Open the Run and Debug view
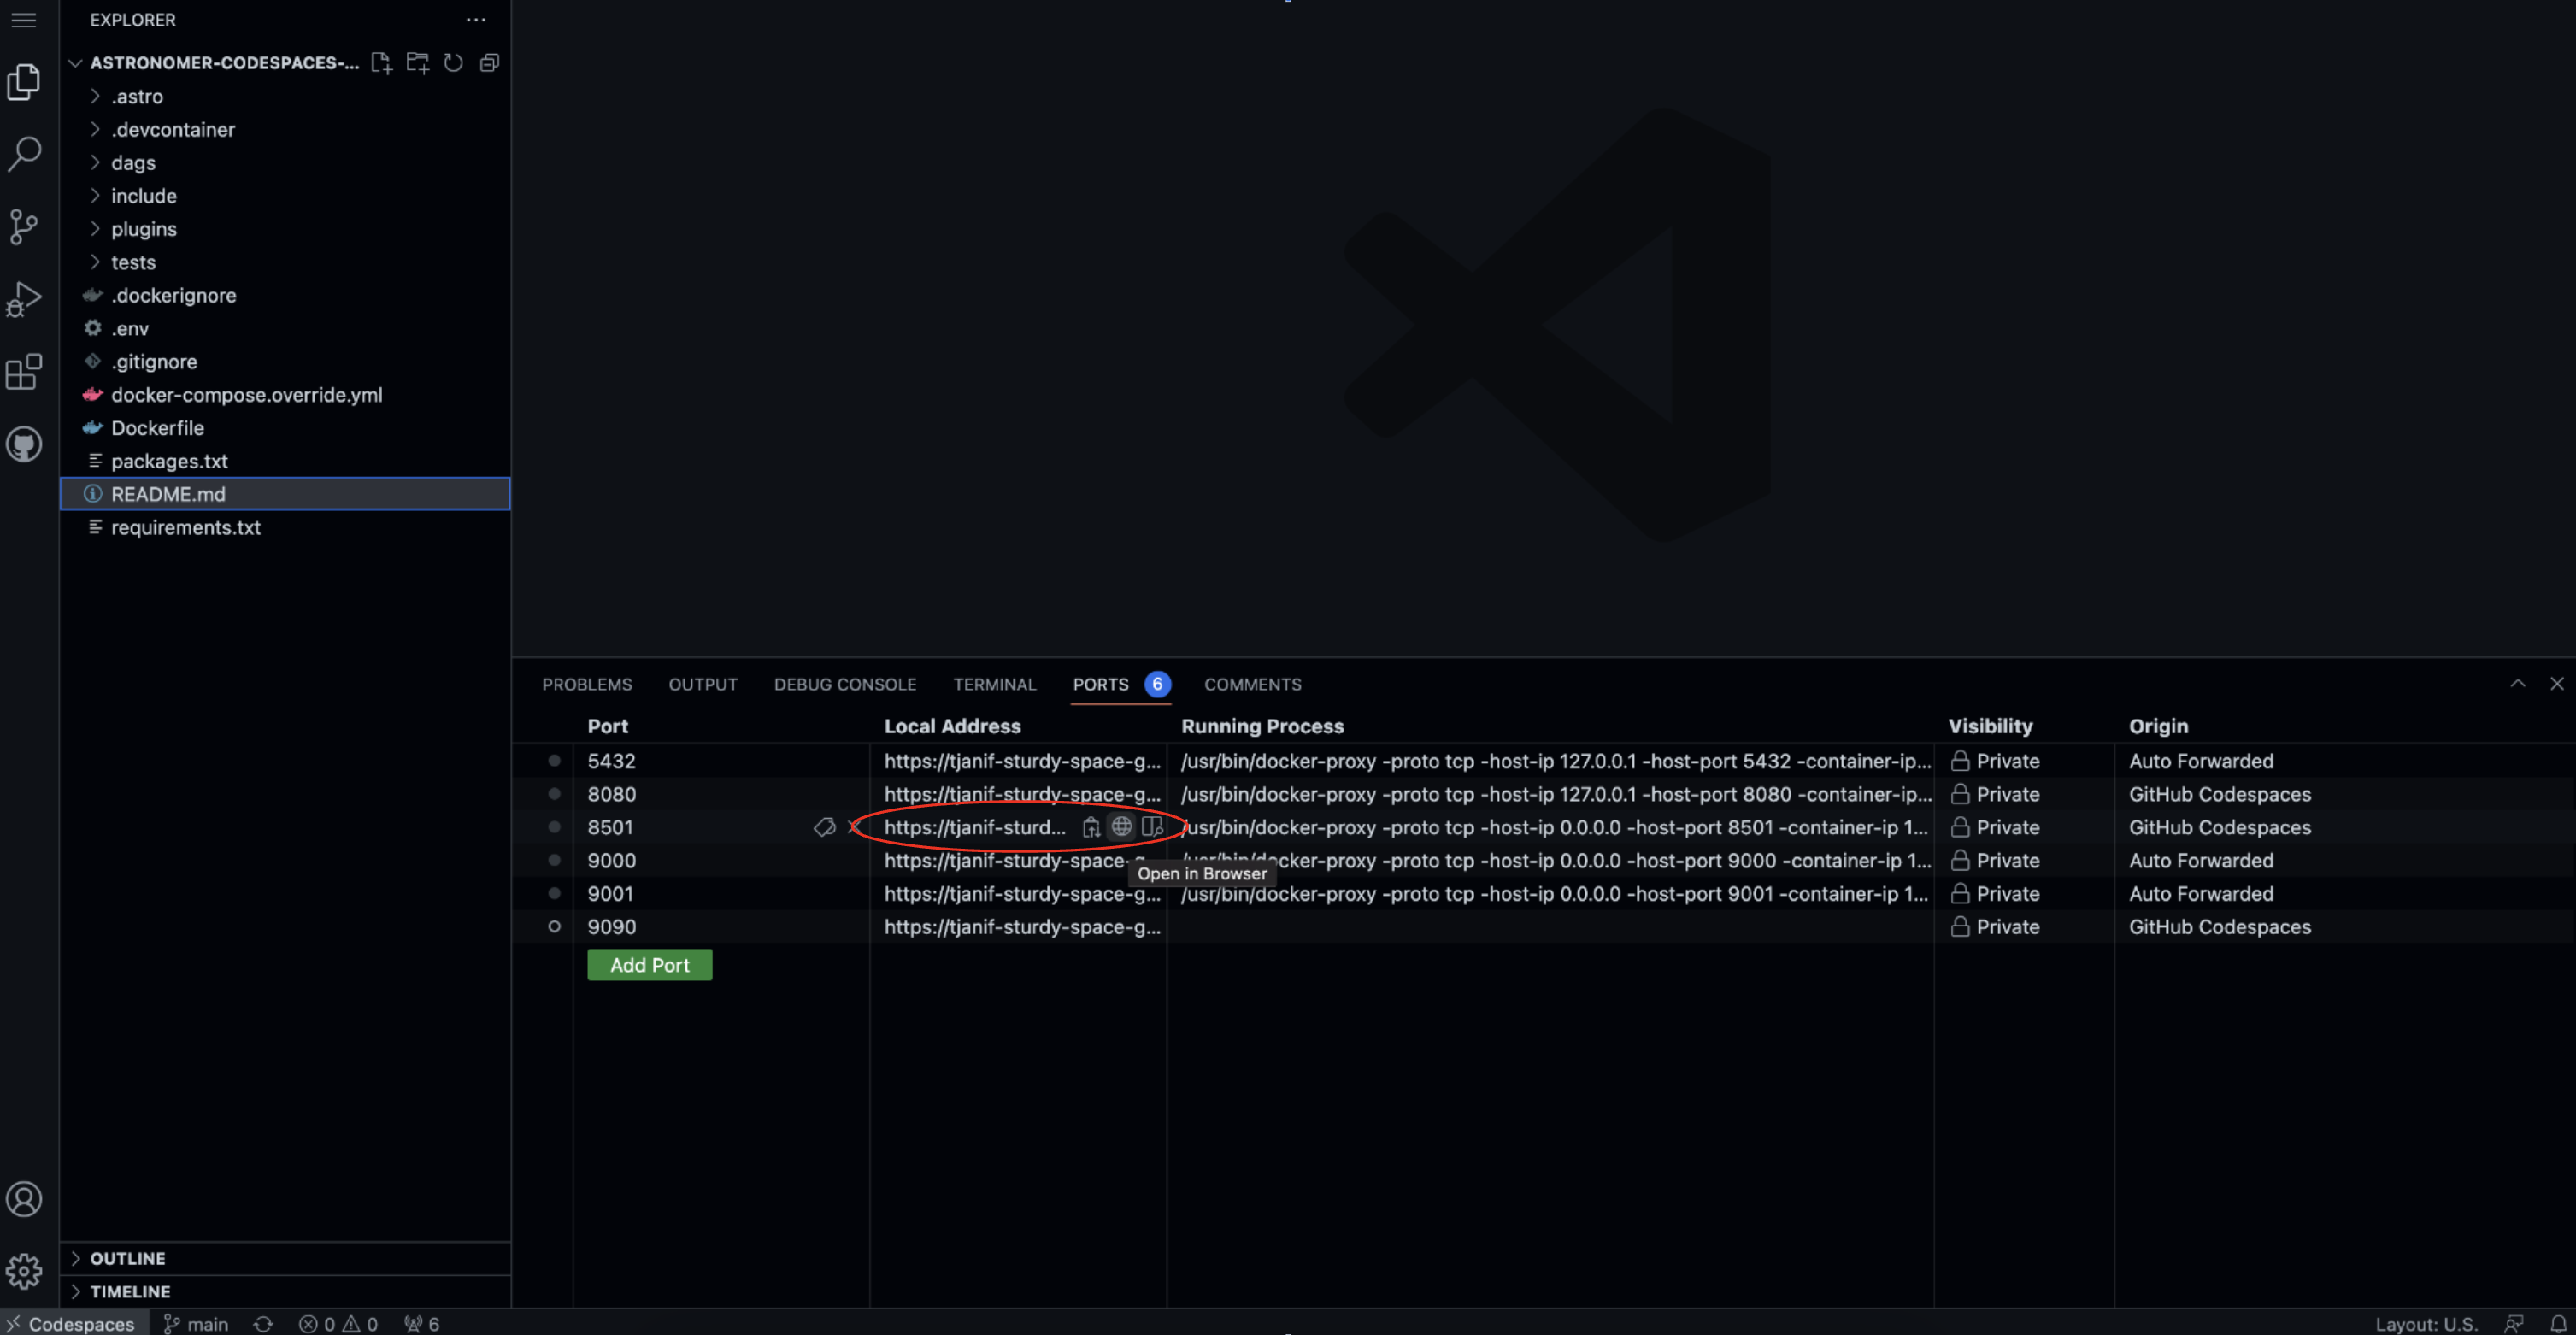 tap(24, 299)
